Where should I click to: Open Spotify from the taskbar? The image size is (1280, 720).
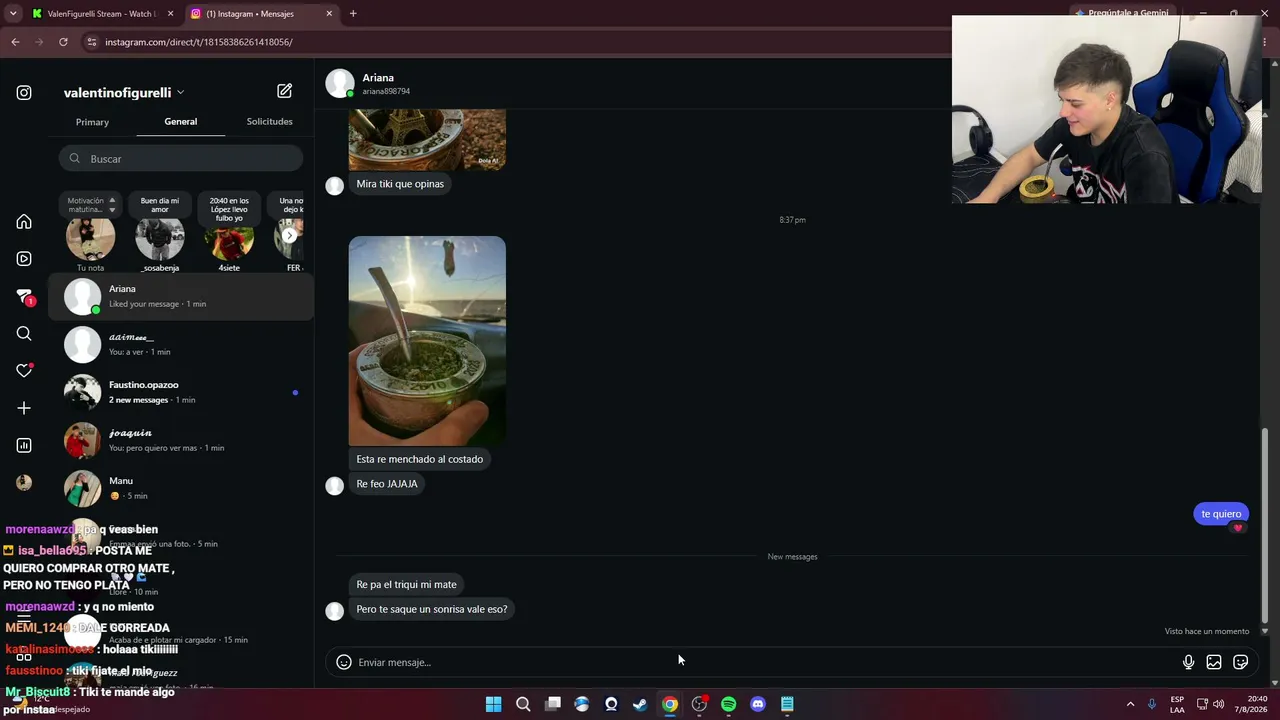point(729,704)
